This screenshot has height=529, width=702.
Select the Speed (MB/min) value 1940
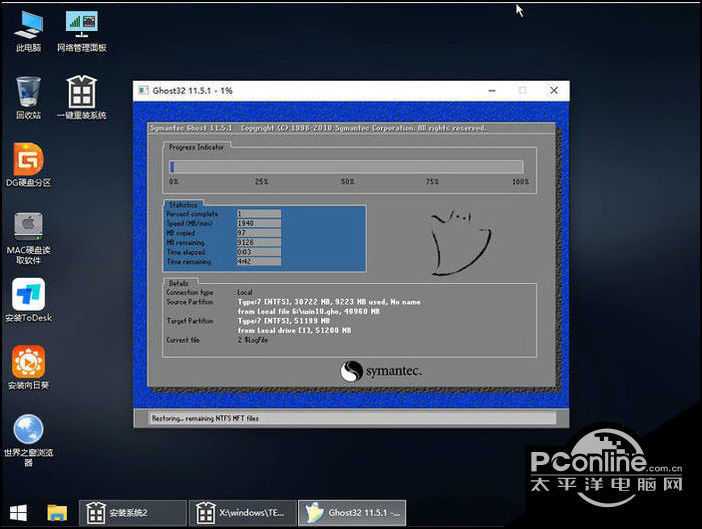[259, 223]
